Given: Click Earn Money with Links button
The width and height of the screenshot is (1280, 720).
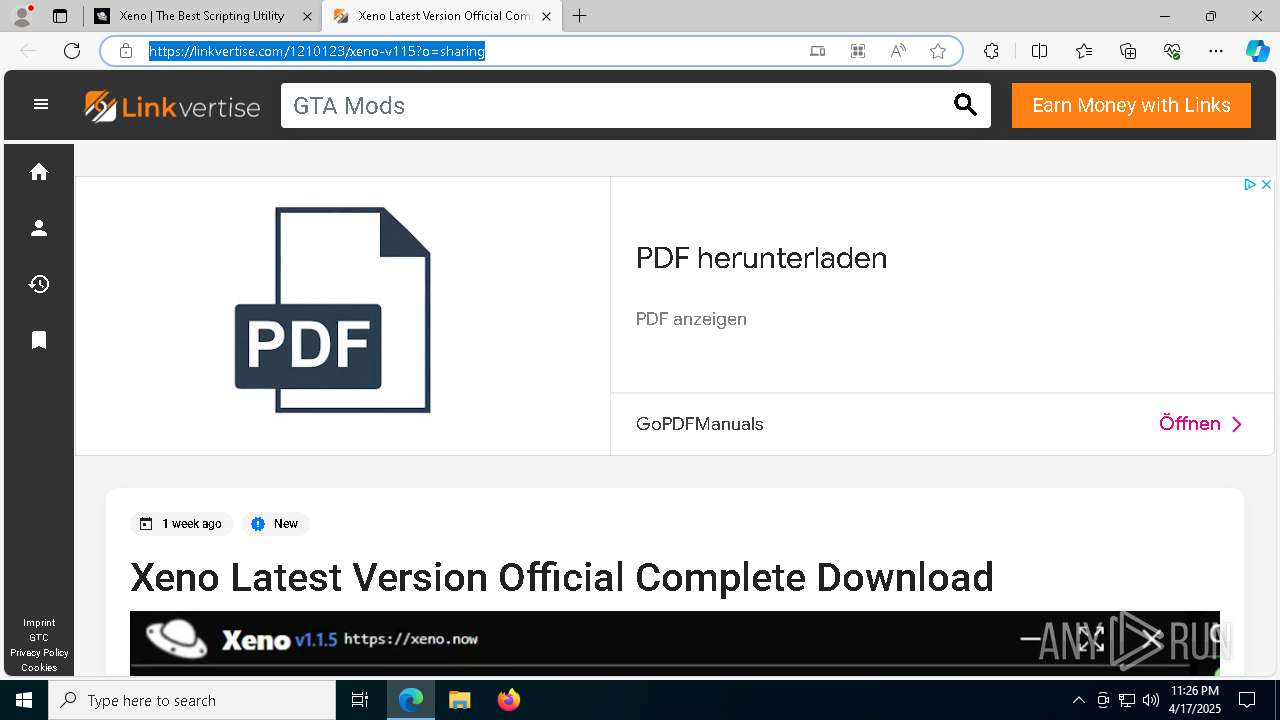Looking at the screenshot, I should click(x=1131, y=105).
